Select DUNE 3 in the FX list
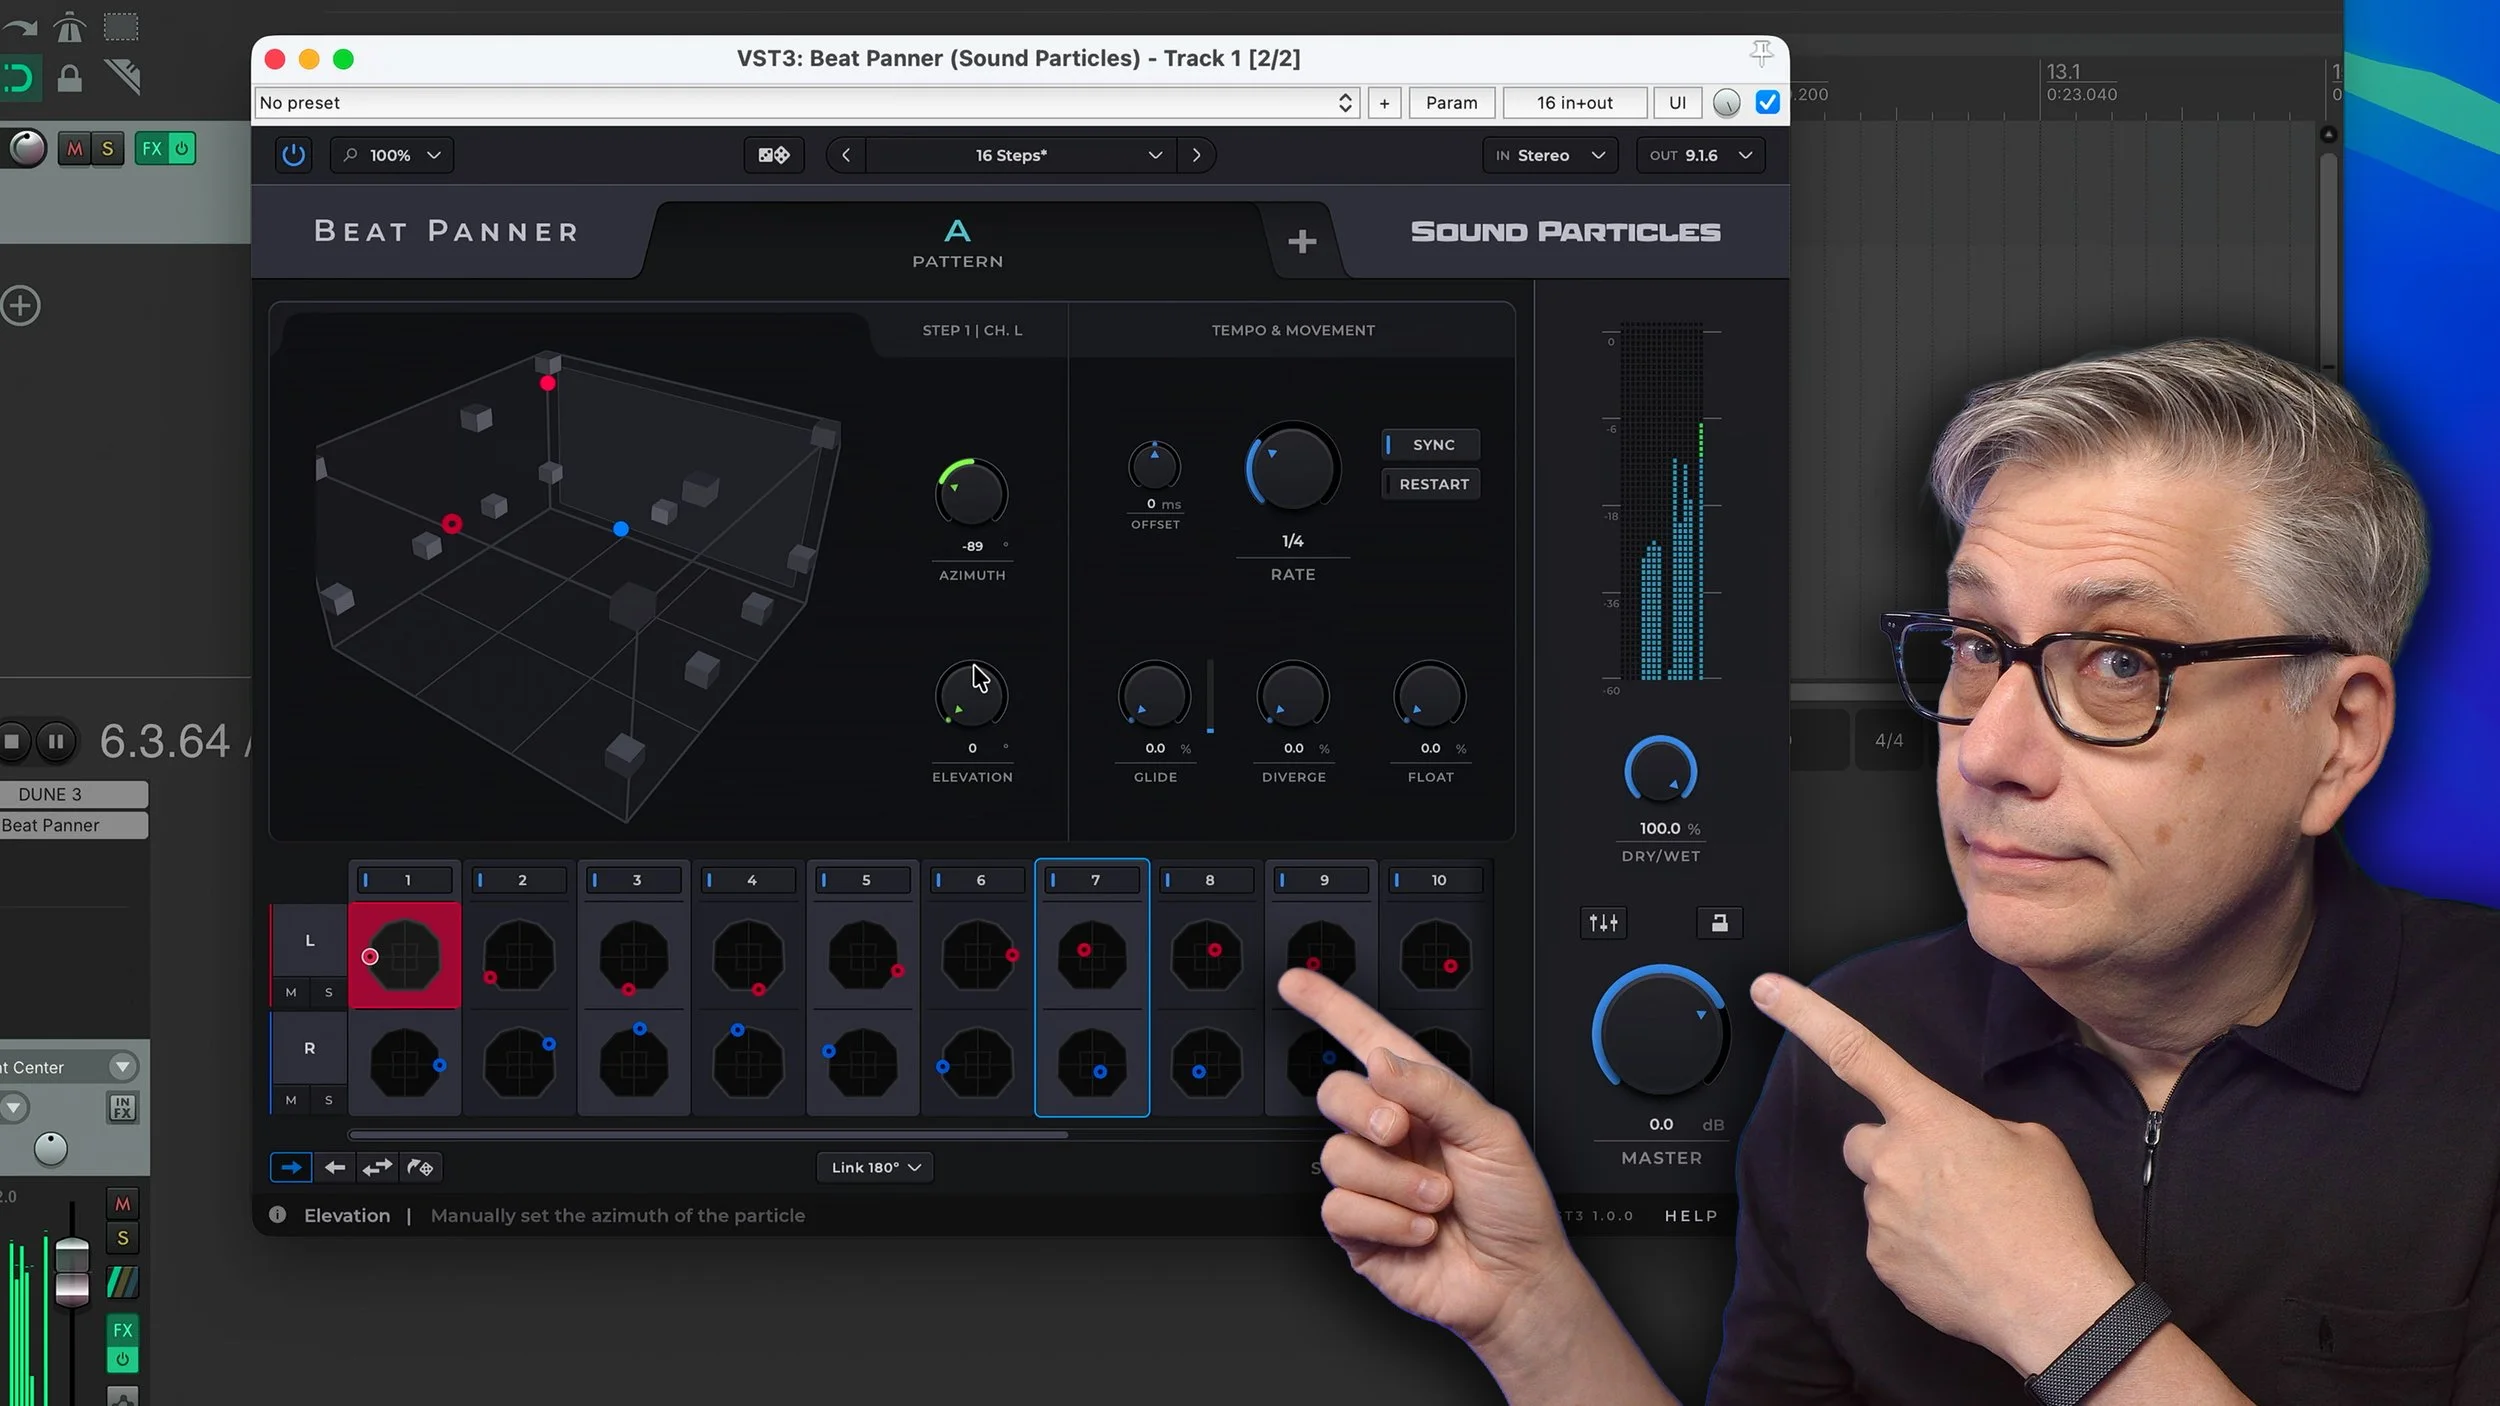Screen dimensions: 2500x1406 click(x=74, y=794)
